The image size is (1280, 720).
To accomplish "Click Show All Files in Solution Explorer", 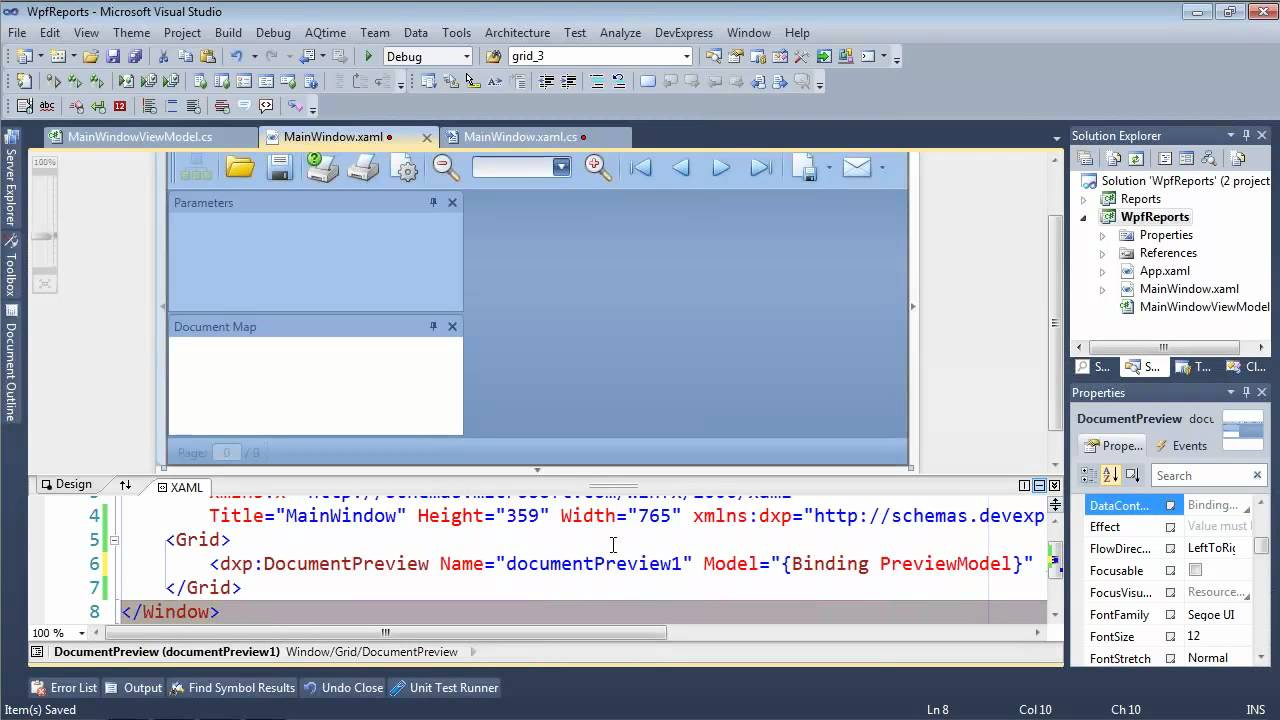I will point(1113,158).
